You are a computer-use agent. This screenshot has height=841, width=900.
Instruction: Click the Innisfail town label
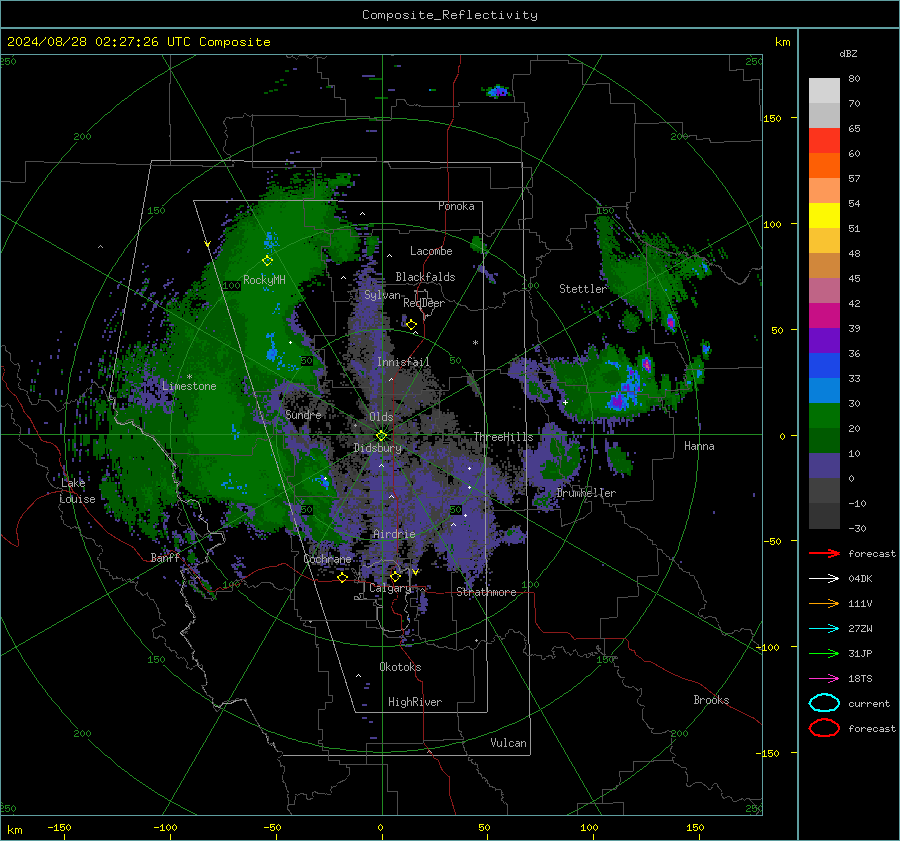pyautogui.click(x=403, y=362)
